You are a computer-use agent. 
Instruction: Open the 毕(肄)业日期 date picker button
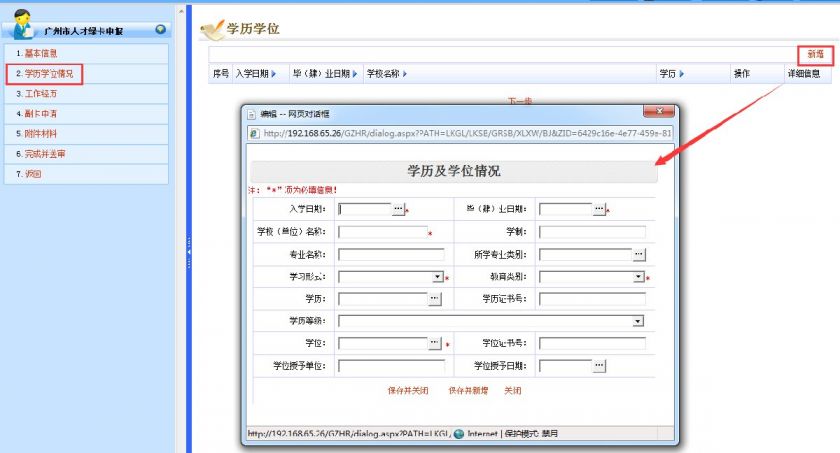point(599,209)
